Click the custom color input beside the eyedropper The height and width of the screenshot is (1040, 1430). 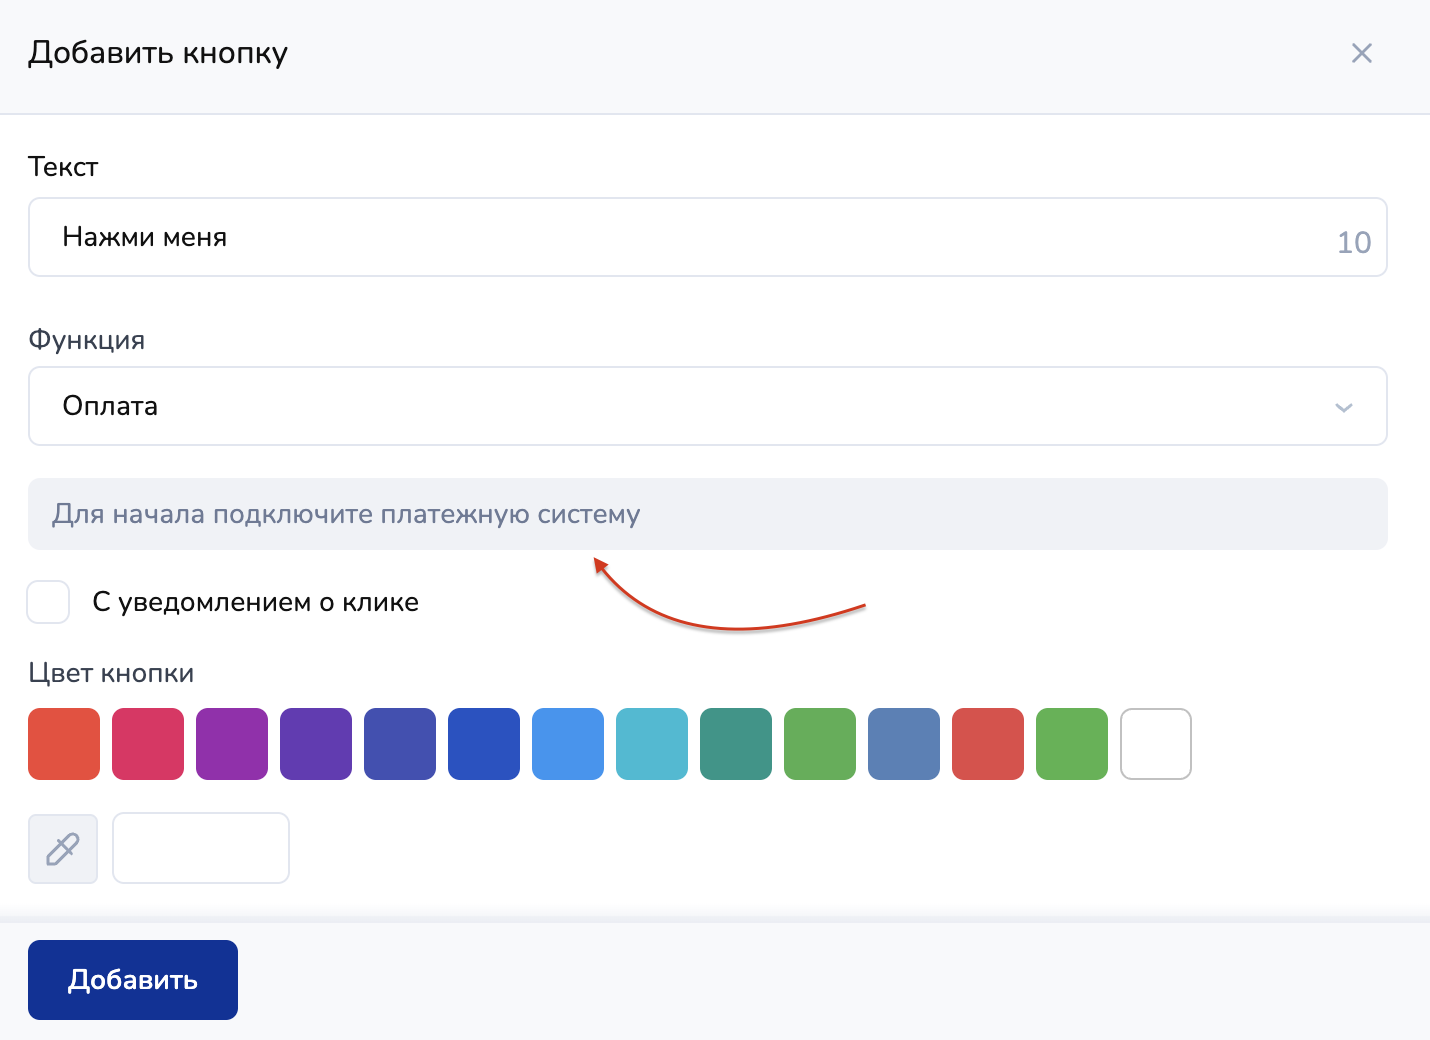[201, 848]
